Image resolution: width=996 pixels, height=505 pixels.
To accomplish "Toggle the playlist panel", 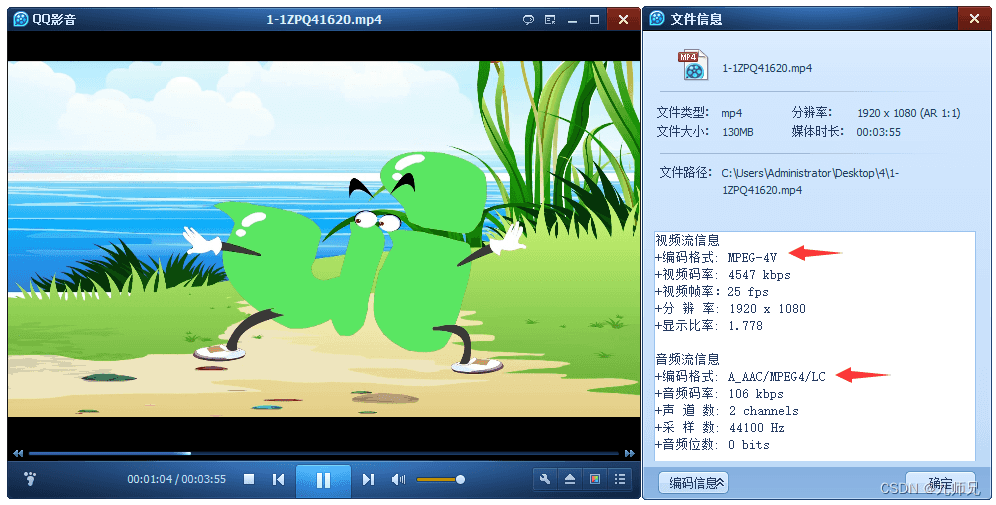I will pyautogui.click(x=620, y=480).
